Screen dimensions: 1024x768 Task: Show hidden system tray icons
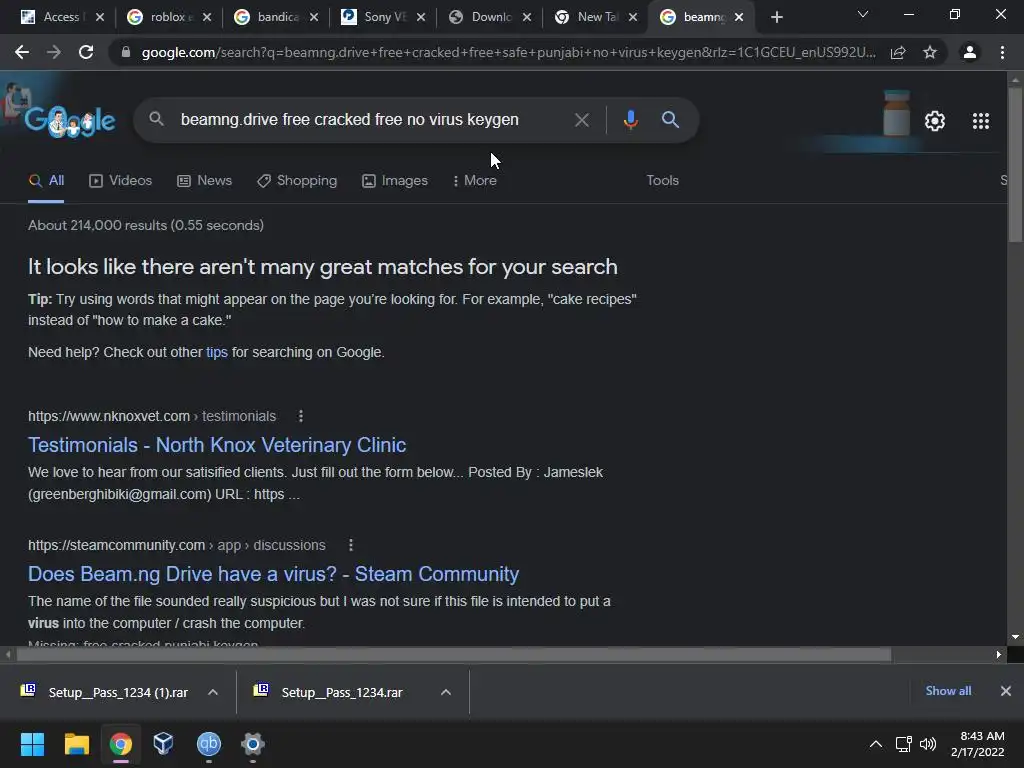tap(876, 744)
